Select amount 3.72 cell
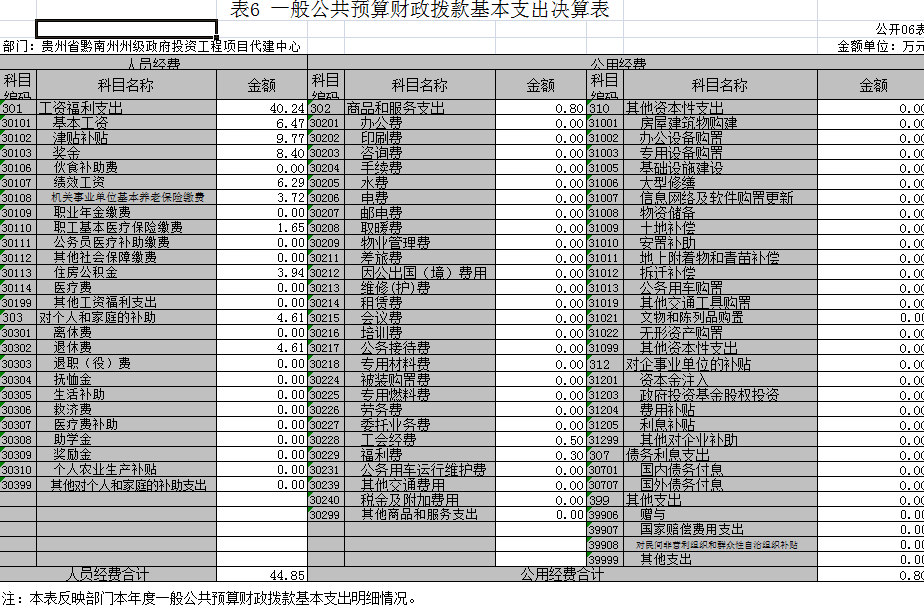The image size is (924, 608). coord(262,197)
